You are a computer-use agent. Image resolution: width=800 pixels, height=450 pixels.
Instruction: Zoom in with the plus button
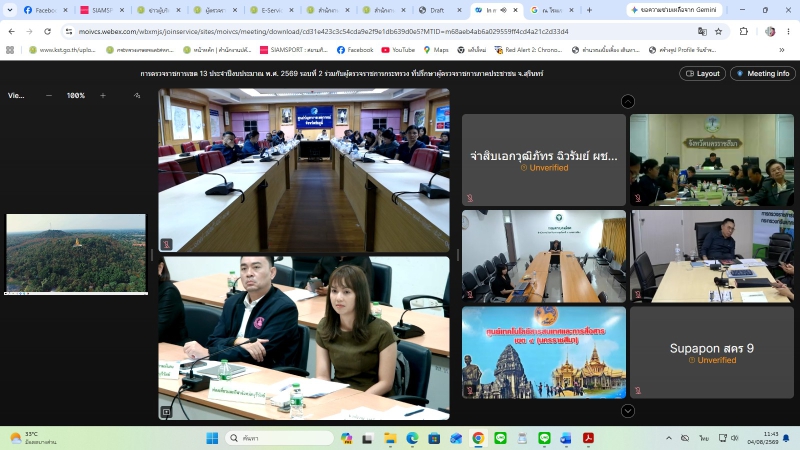point(103,95)
